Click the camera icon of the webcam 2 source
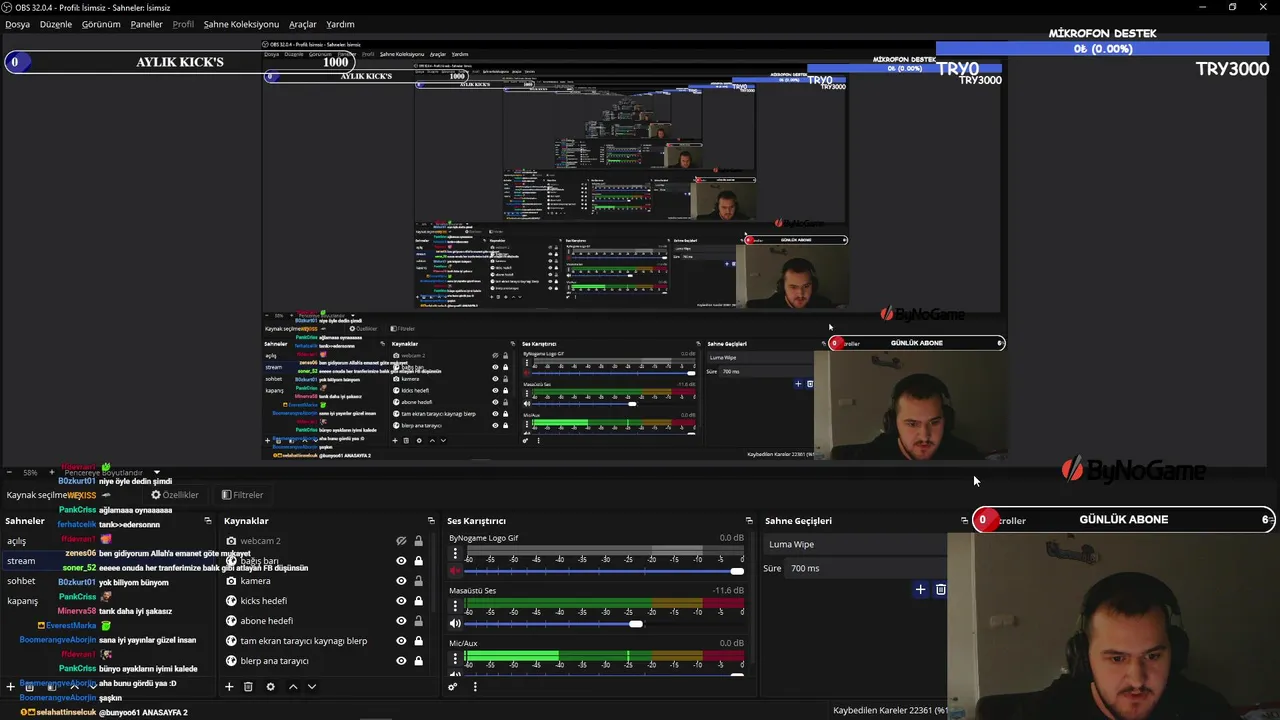 [231, 541]
